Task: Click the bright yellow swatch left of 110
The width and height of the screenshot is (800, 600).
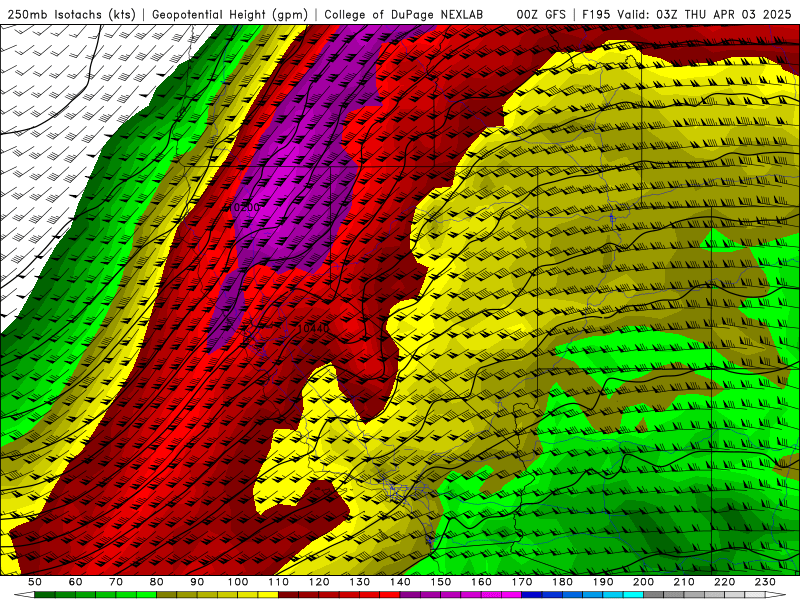Action: pos(268,595)
